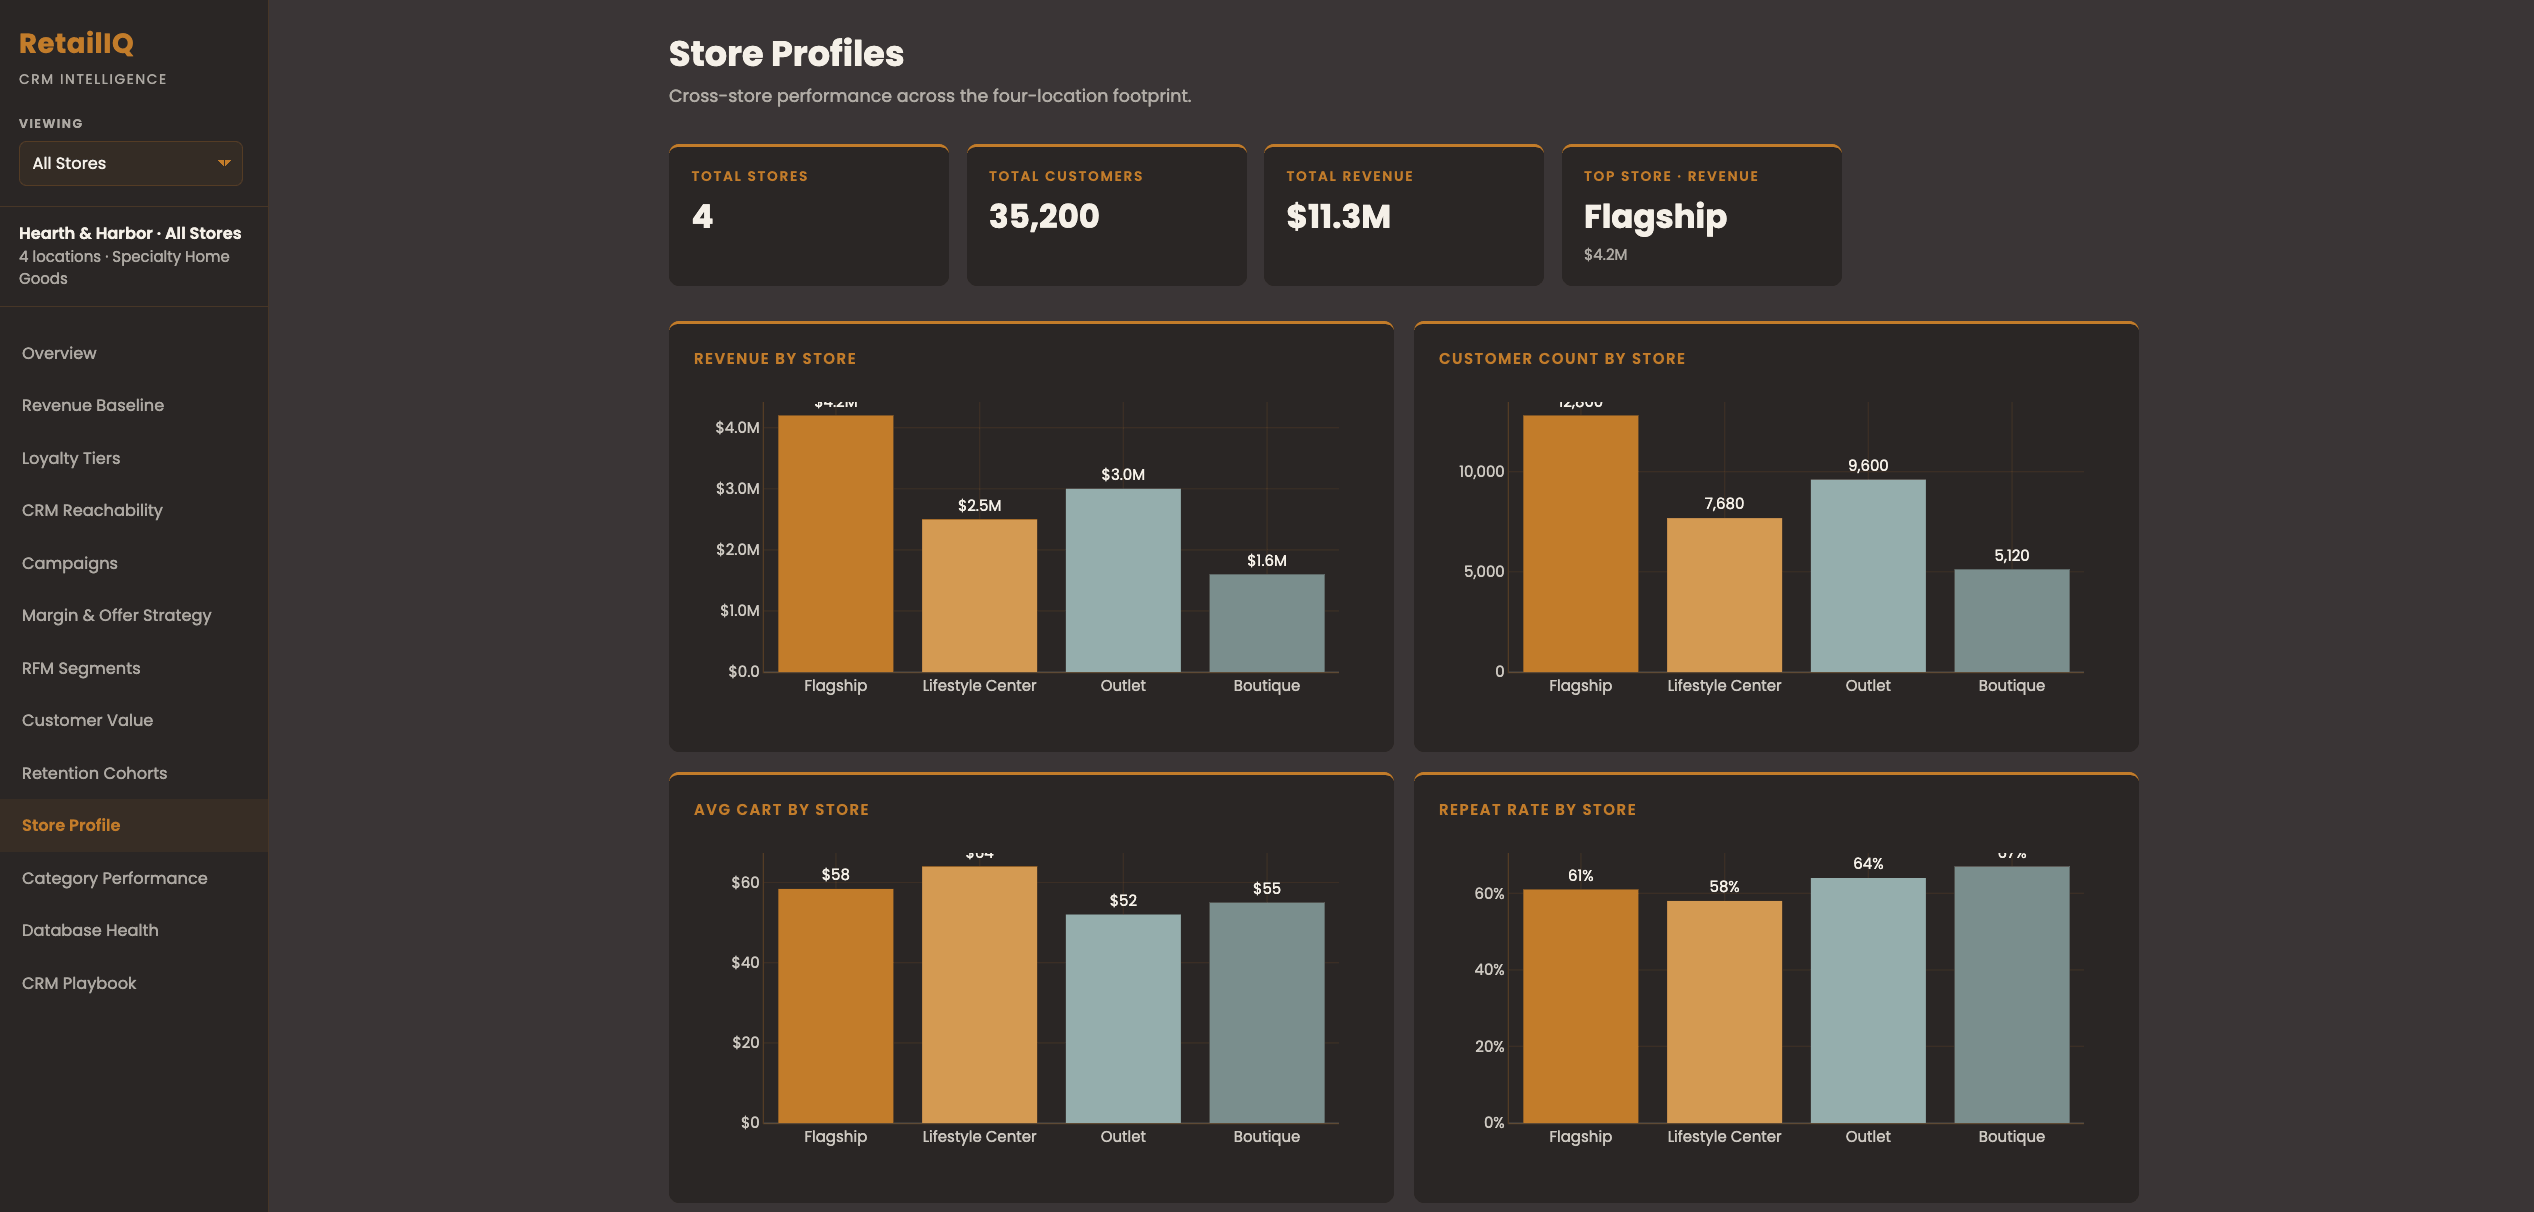Click the Repeat Rate by Store title
The height and width of the screenshot is (1212, 2534).
(x=1537, y=809)
